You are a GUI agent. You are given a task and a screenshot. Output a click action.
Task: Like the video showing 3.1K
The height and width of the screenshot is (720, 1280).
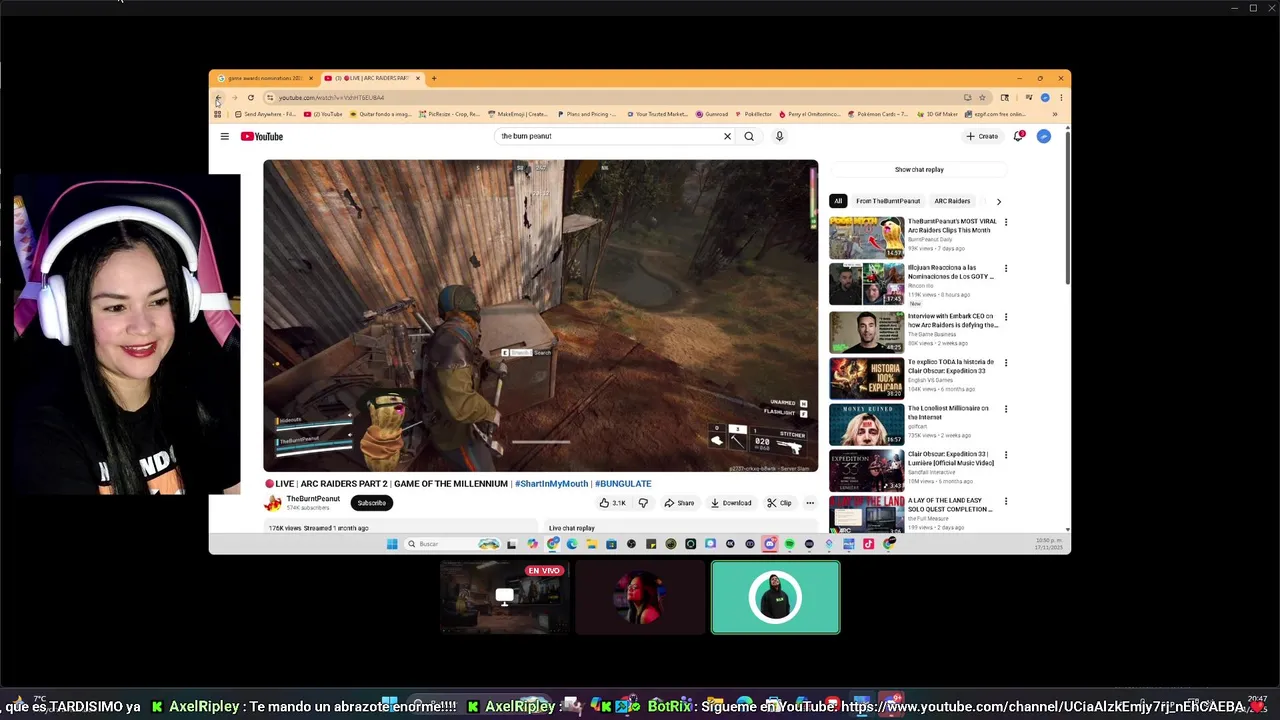(x=612, y=503)
